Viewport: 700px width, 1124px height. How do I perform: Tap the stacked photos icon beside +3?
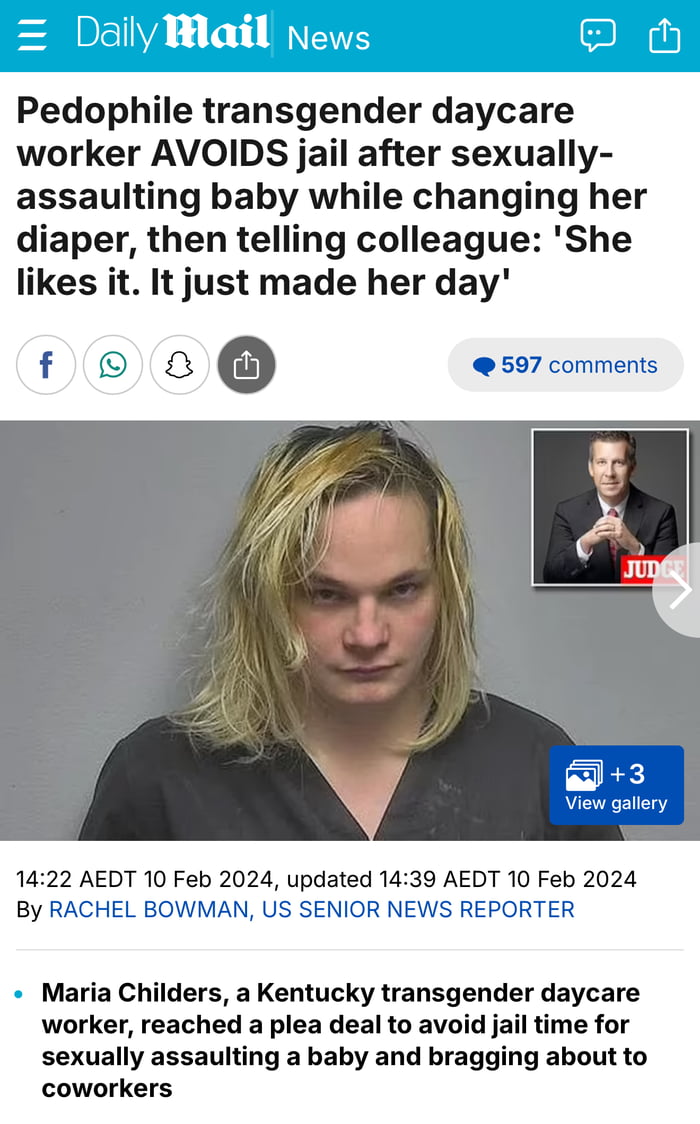584,775
